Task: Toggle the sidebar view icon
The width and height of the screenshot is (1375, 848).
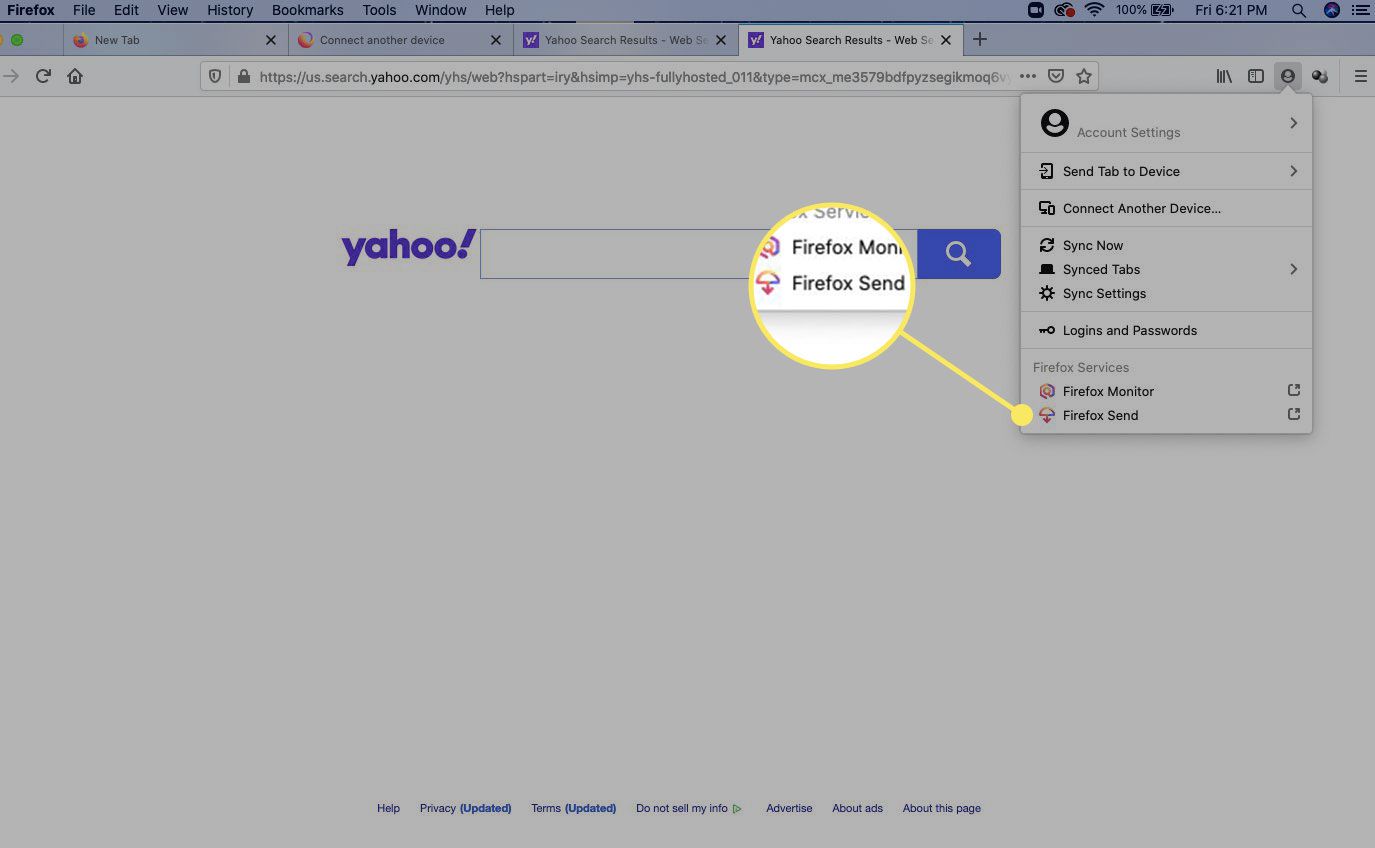Action: pos(1256,76)
